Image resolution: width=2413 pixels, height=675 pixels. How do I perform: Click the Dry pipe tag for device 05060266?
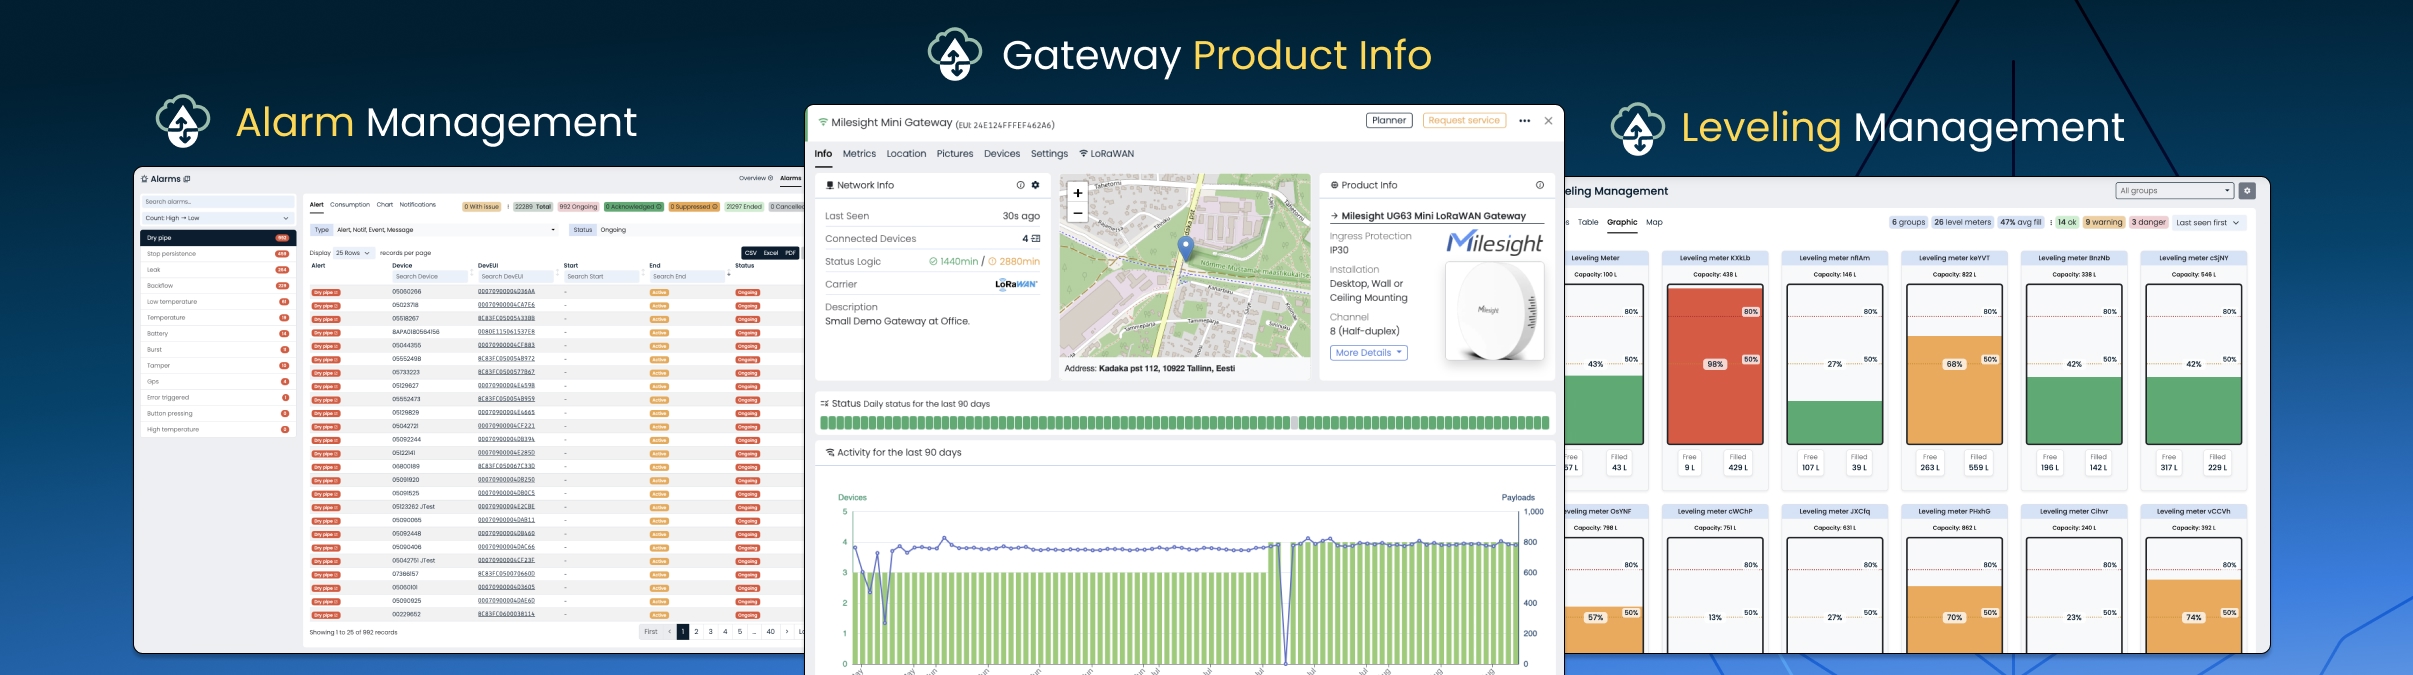tap(325, 292)
